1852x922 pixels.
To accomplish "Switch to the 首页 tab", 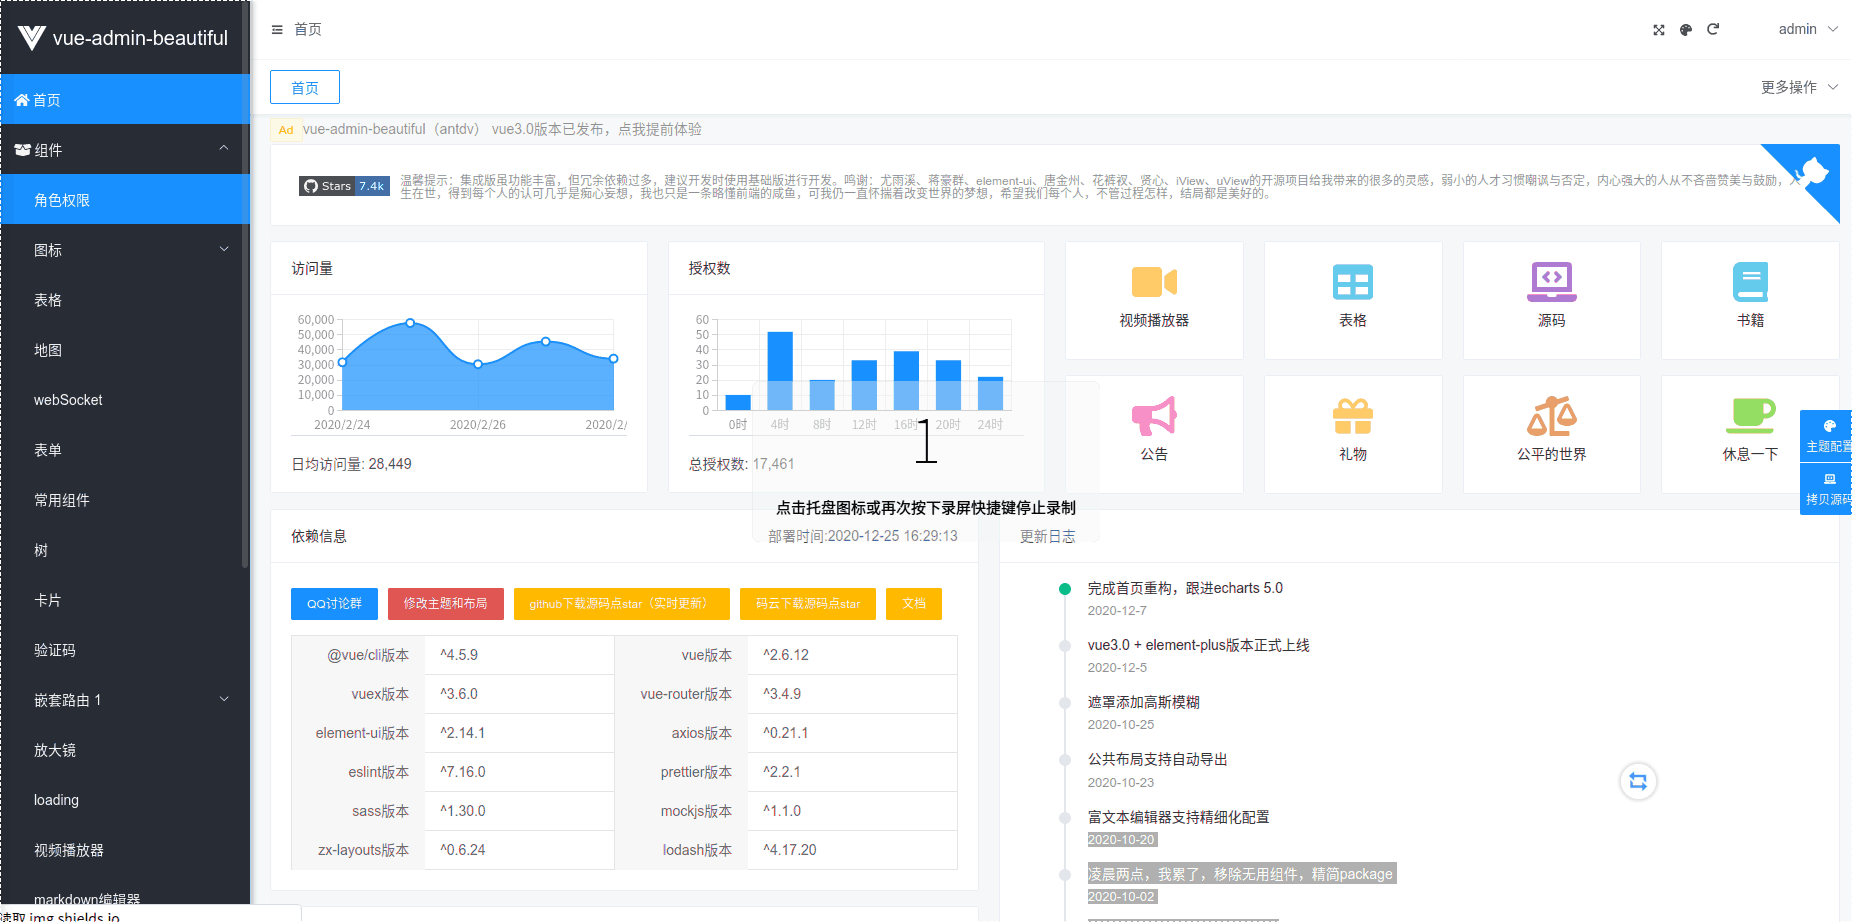I will pyautogui.click(x=305, y=87).
